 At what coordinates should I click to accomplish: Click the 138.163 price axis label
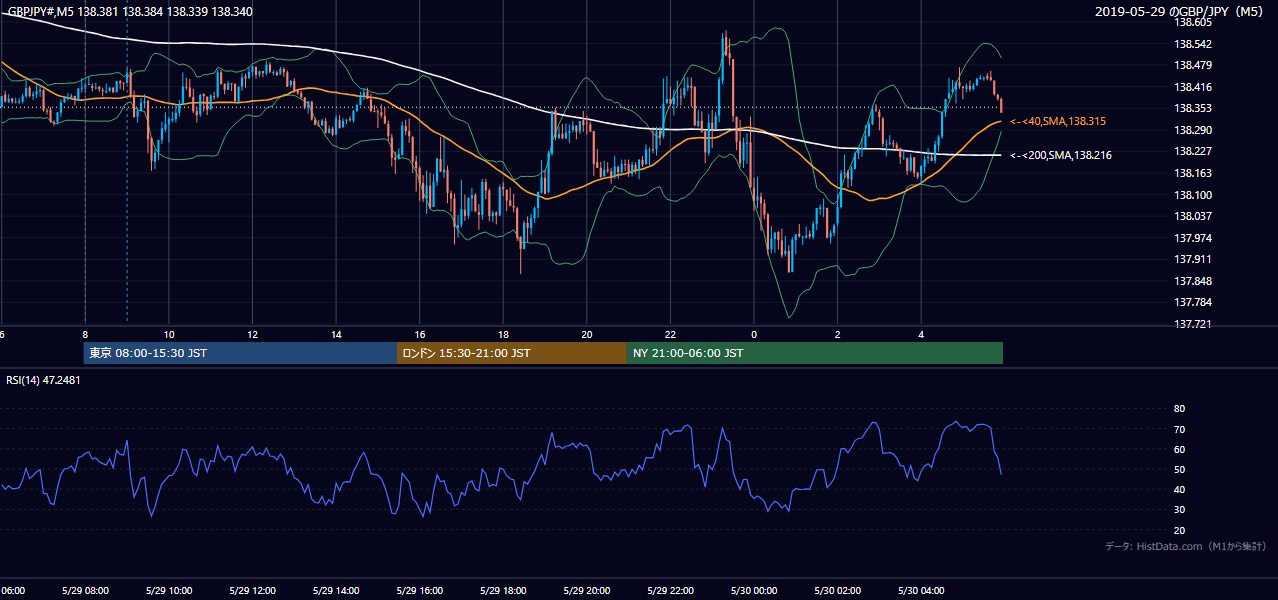point(1192,173)
